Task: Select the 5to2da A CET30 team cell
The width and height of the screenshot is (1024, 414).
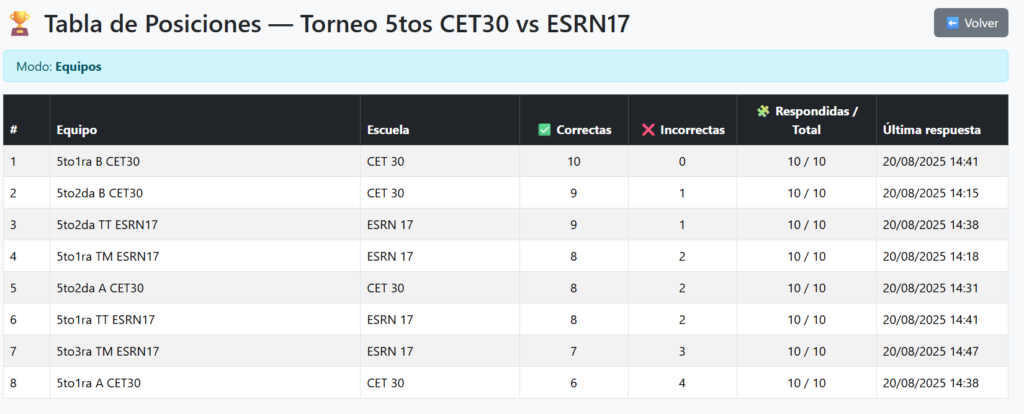Action: [x=100, y=288]
